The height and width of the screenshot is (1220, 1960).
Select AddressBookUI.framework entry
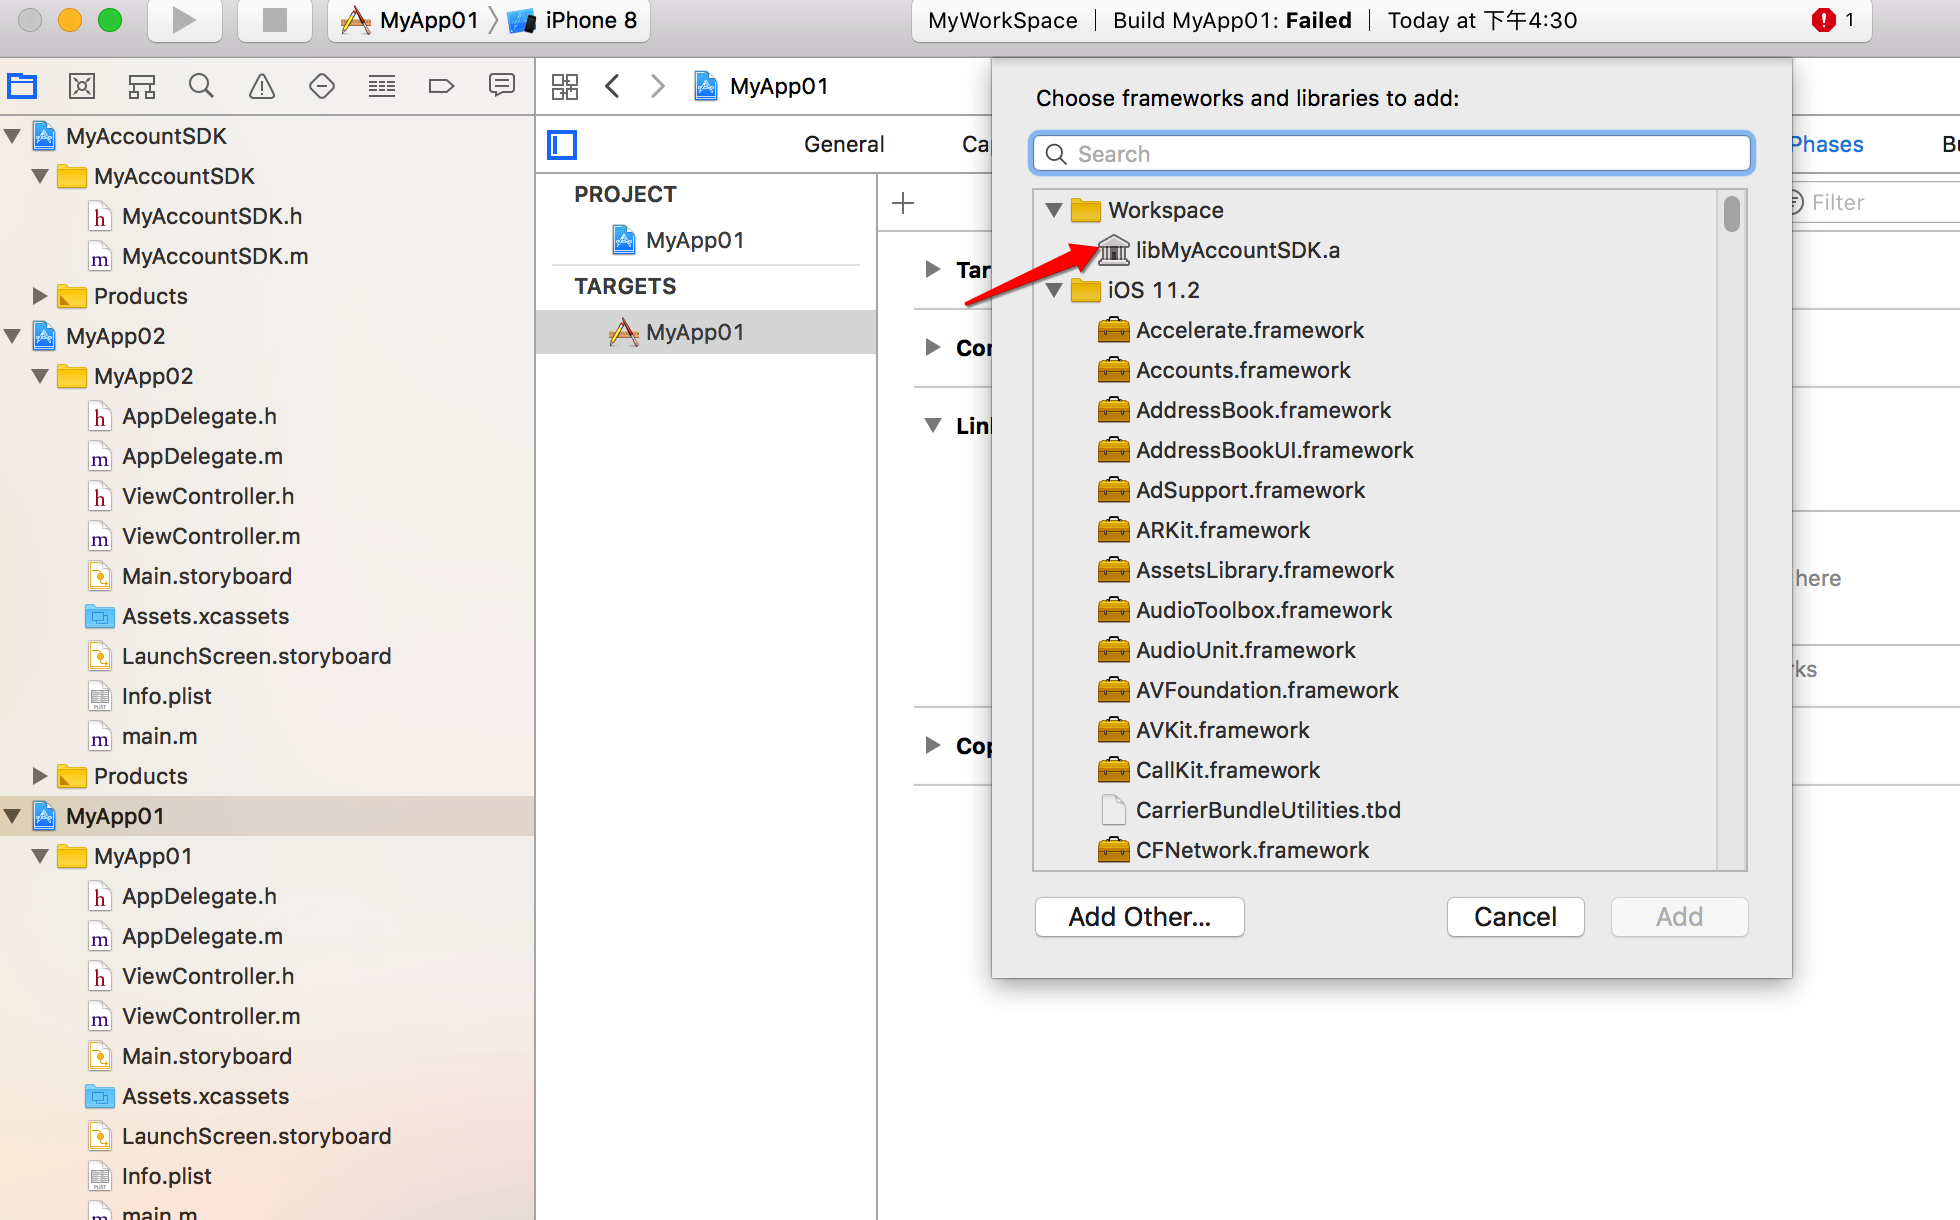1255,450
